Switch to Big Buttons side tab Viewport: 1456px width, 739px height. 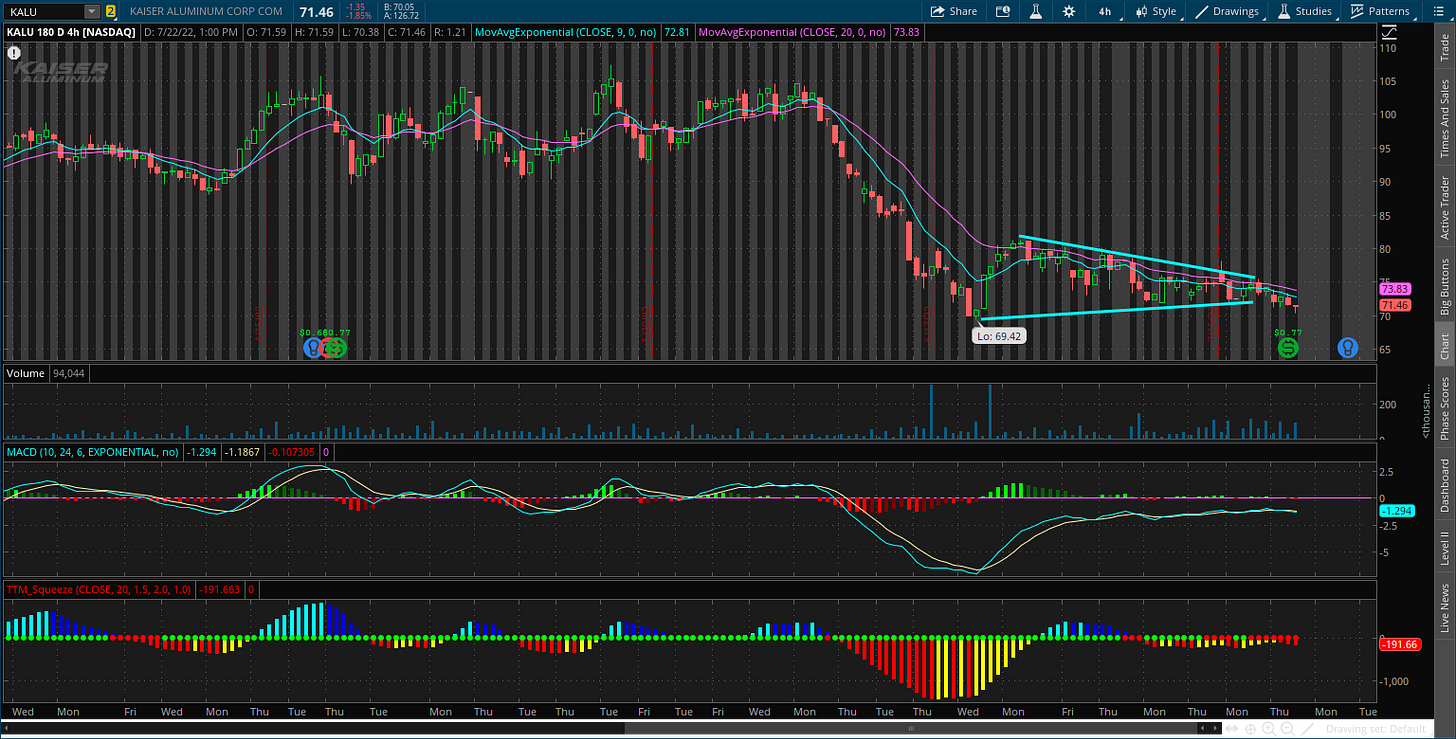tap(1445, 287)
